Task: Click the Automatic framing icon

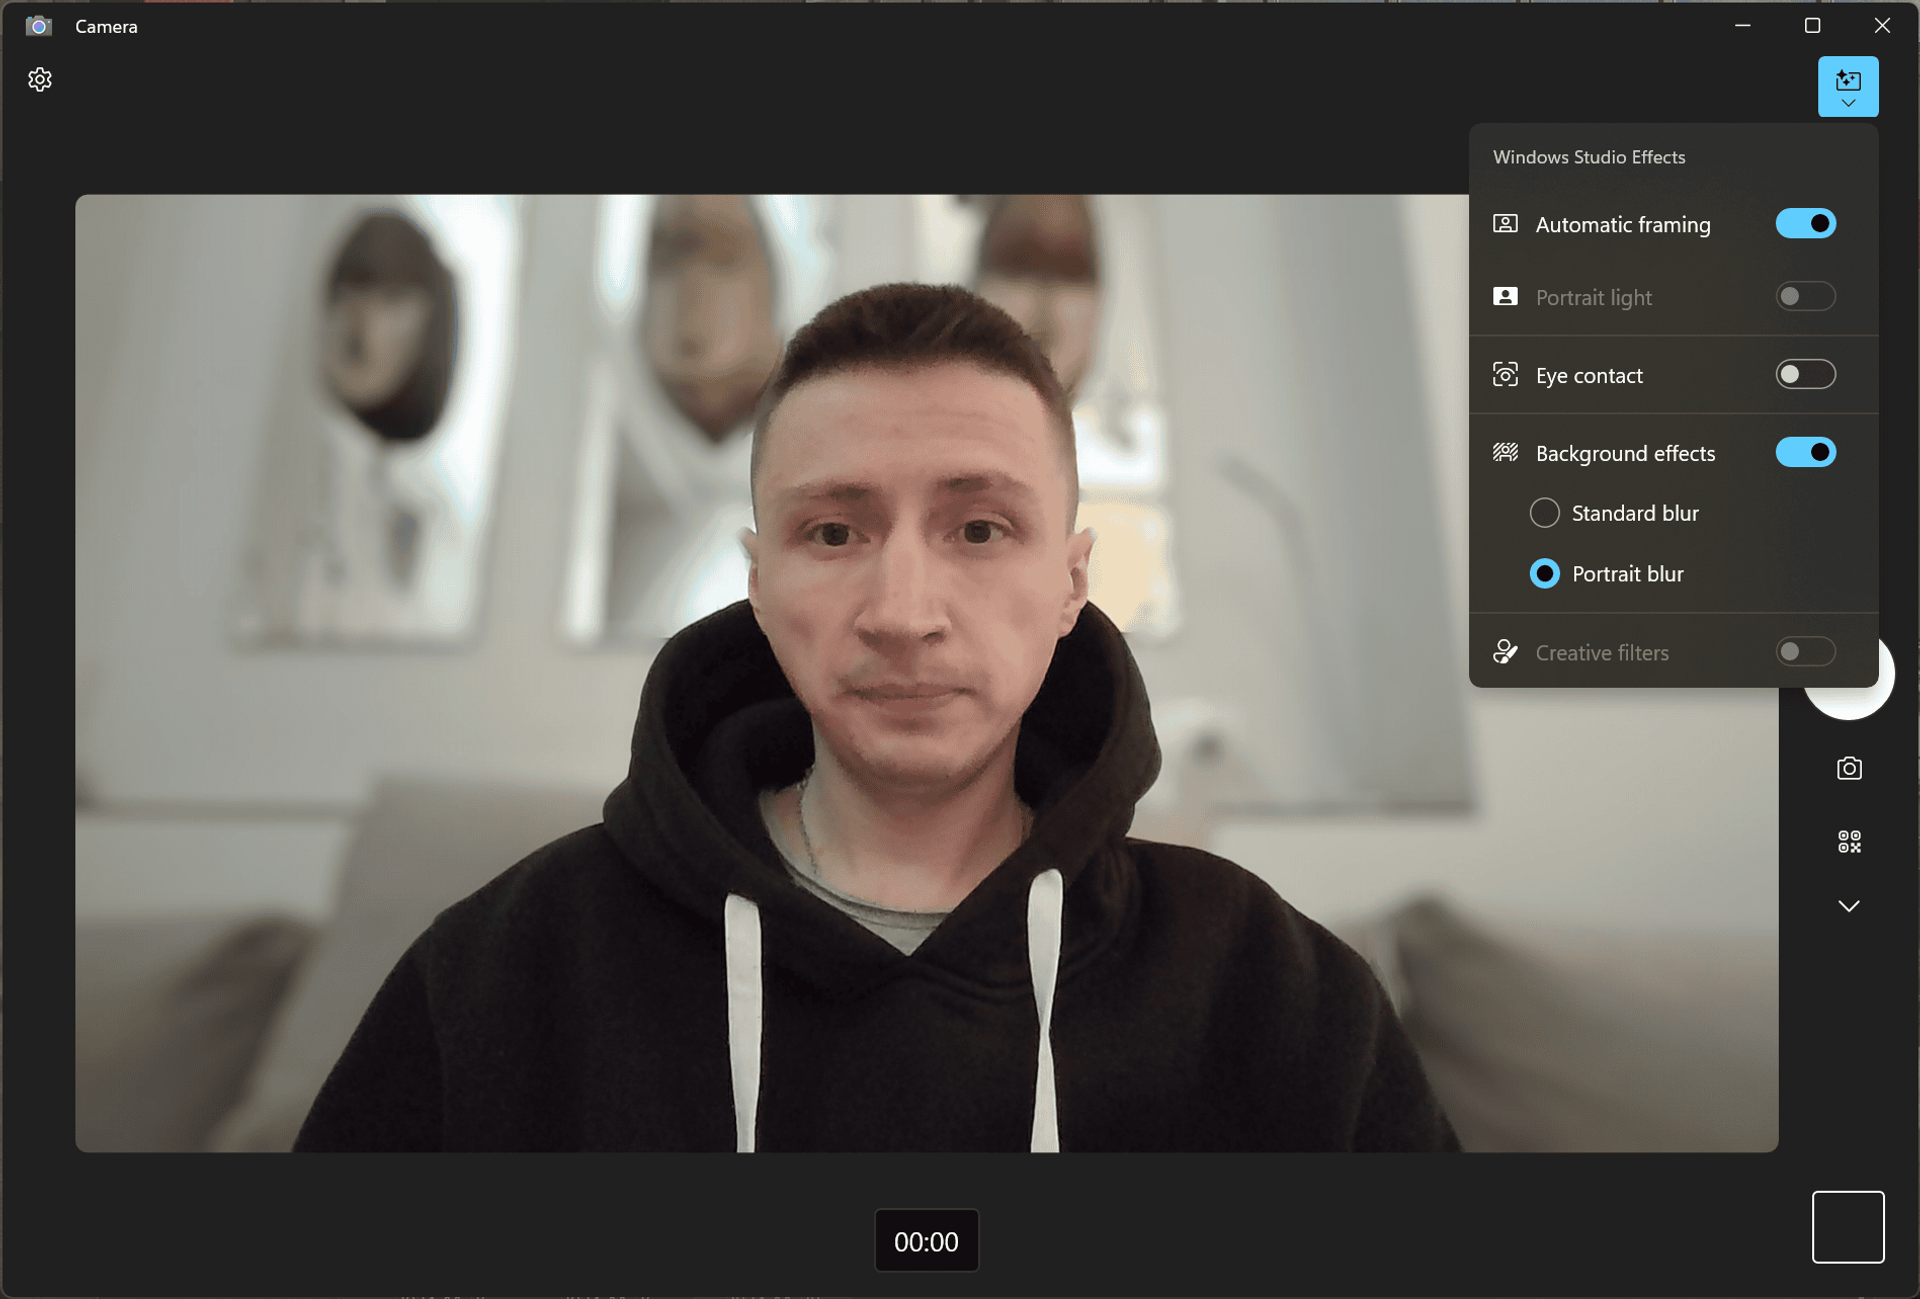Action: [1505, 224]
